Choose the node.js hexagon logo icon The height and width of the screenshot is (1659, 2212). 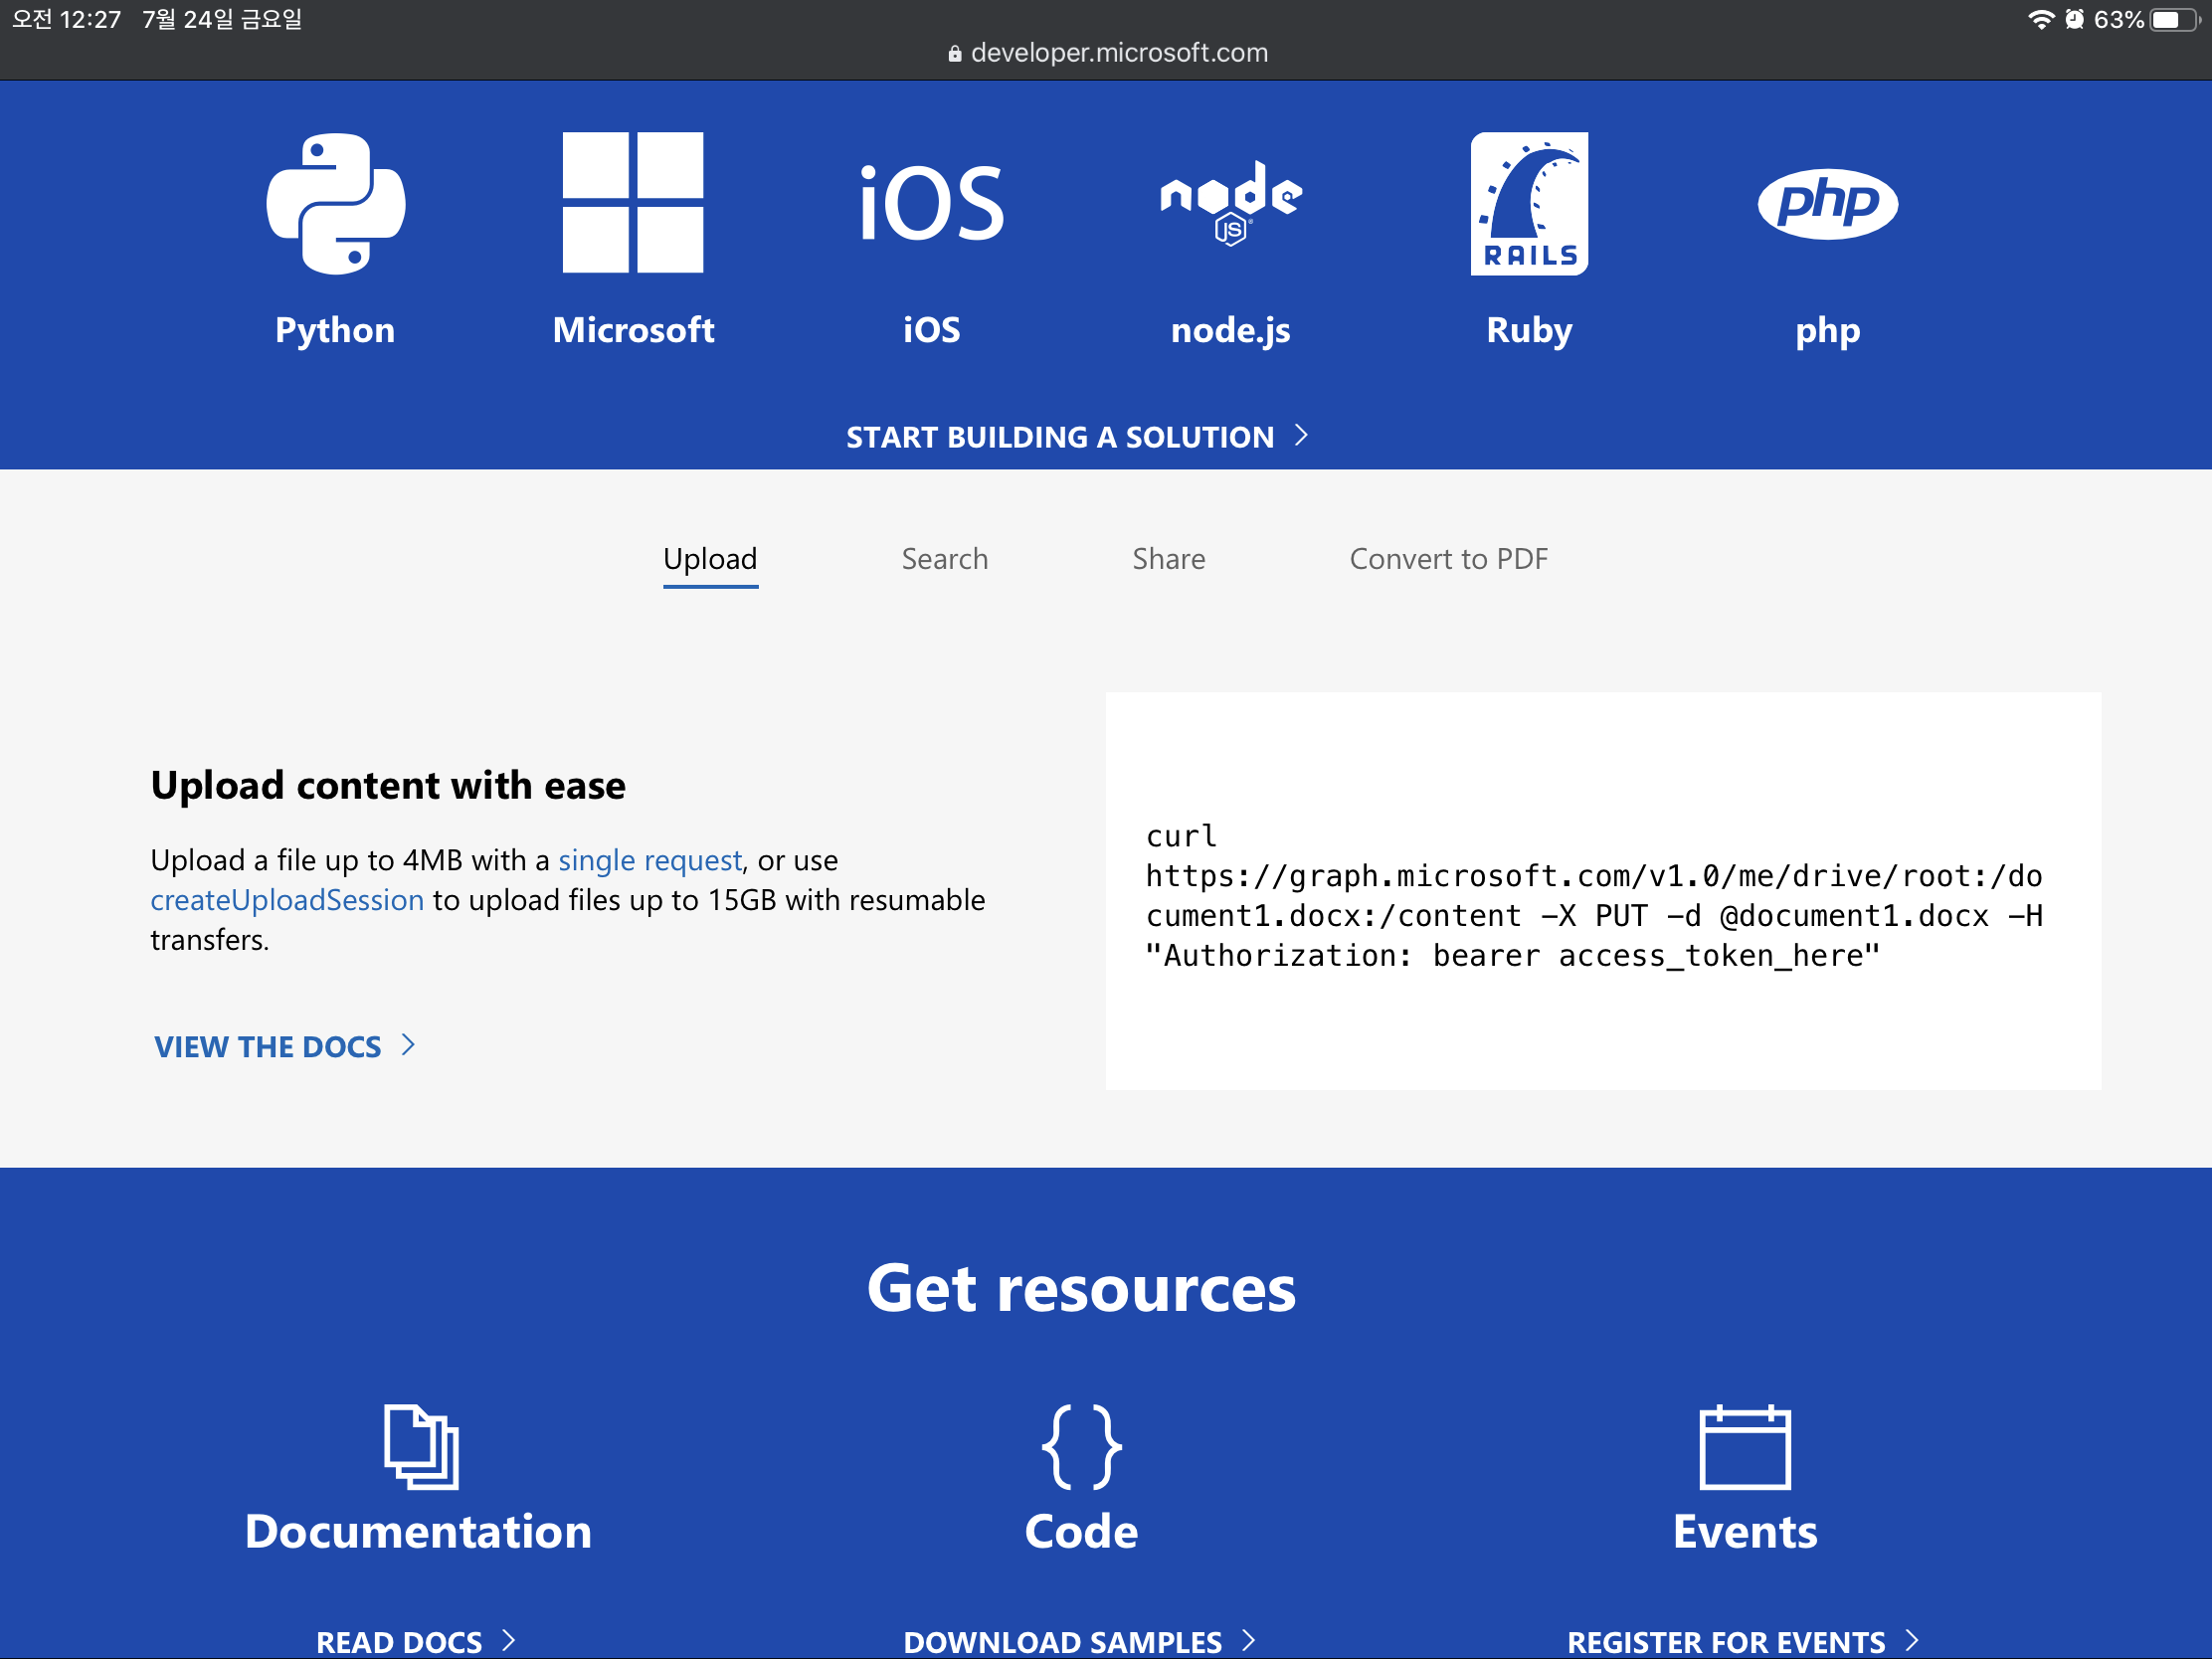click(1230, 203)
